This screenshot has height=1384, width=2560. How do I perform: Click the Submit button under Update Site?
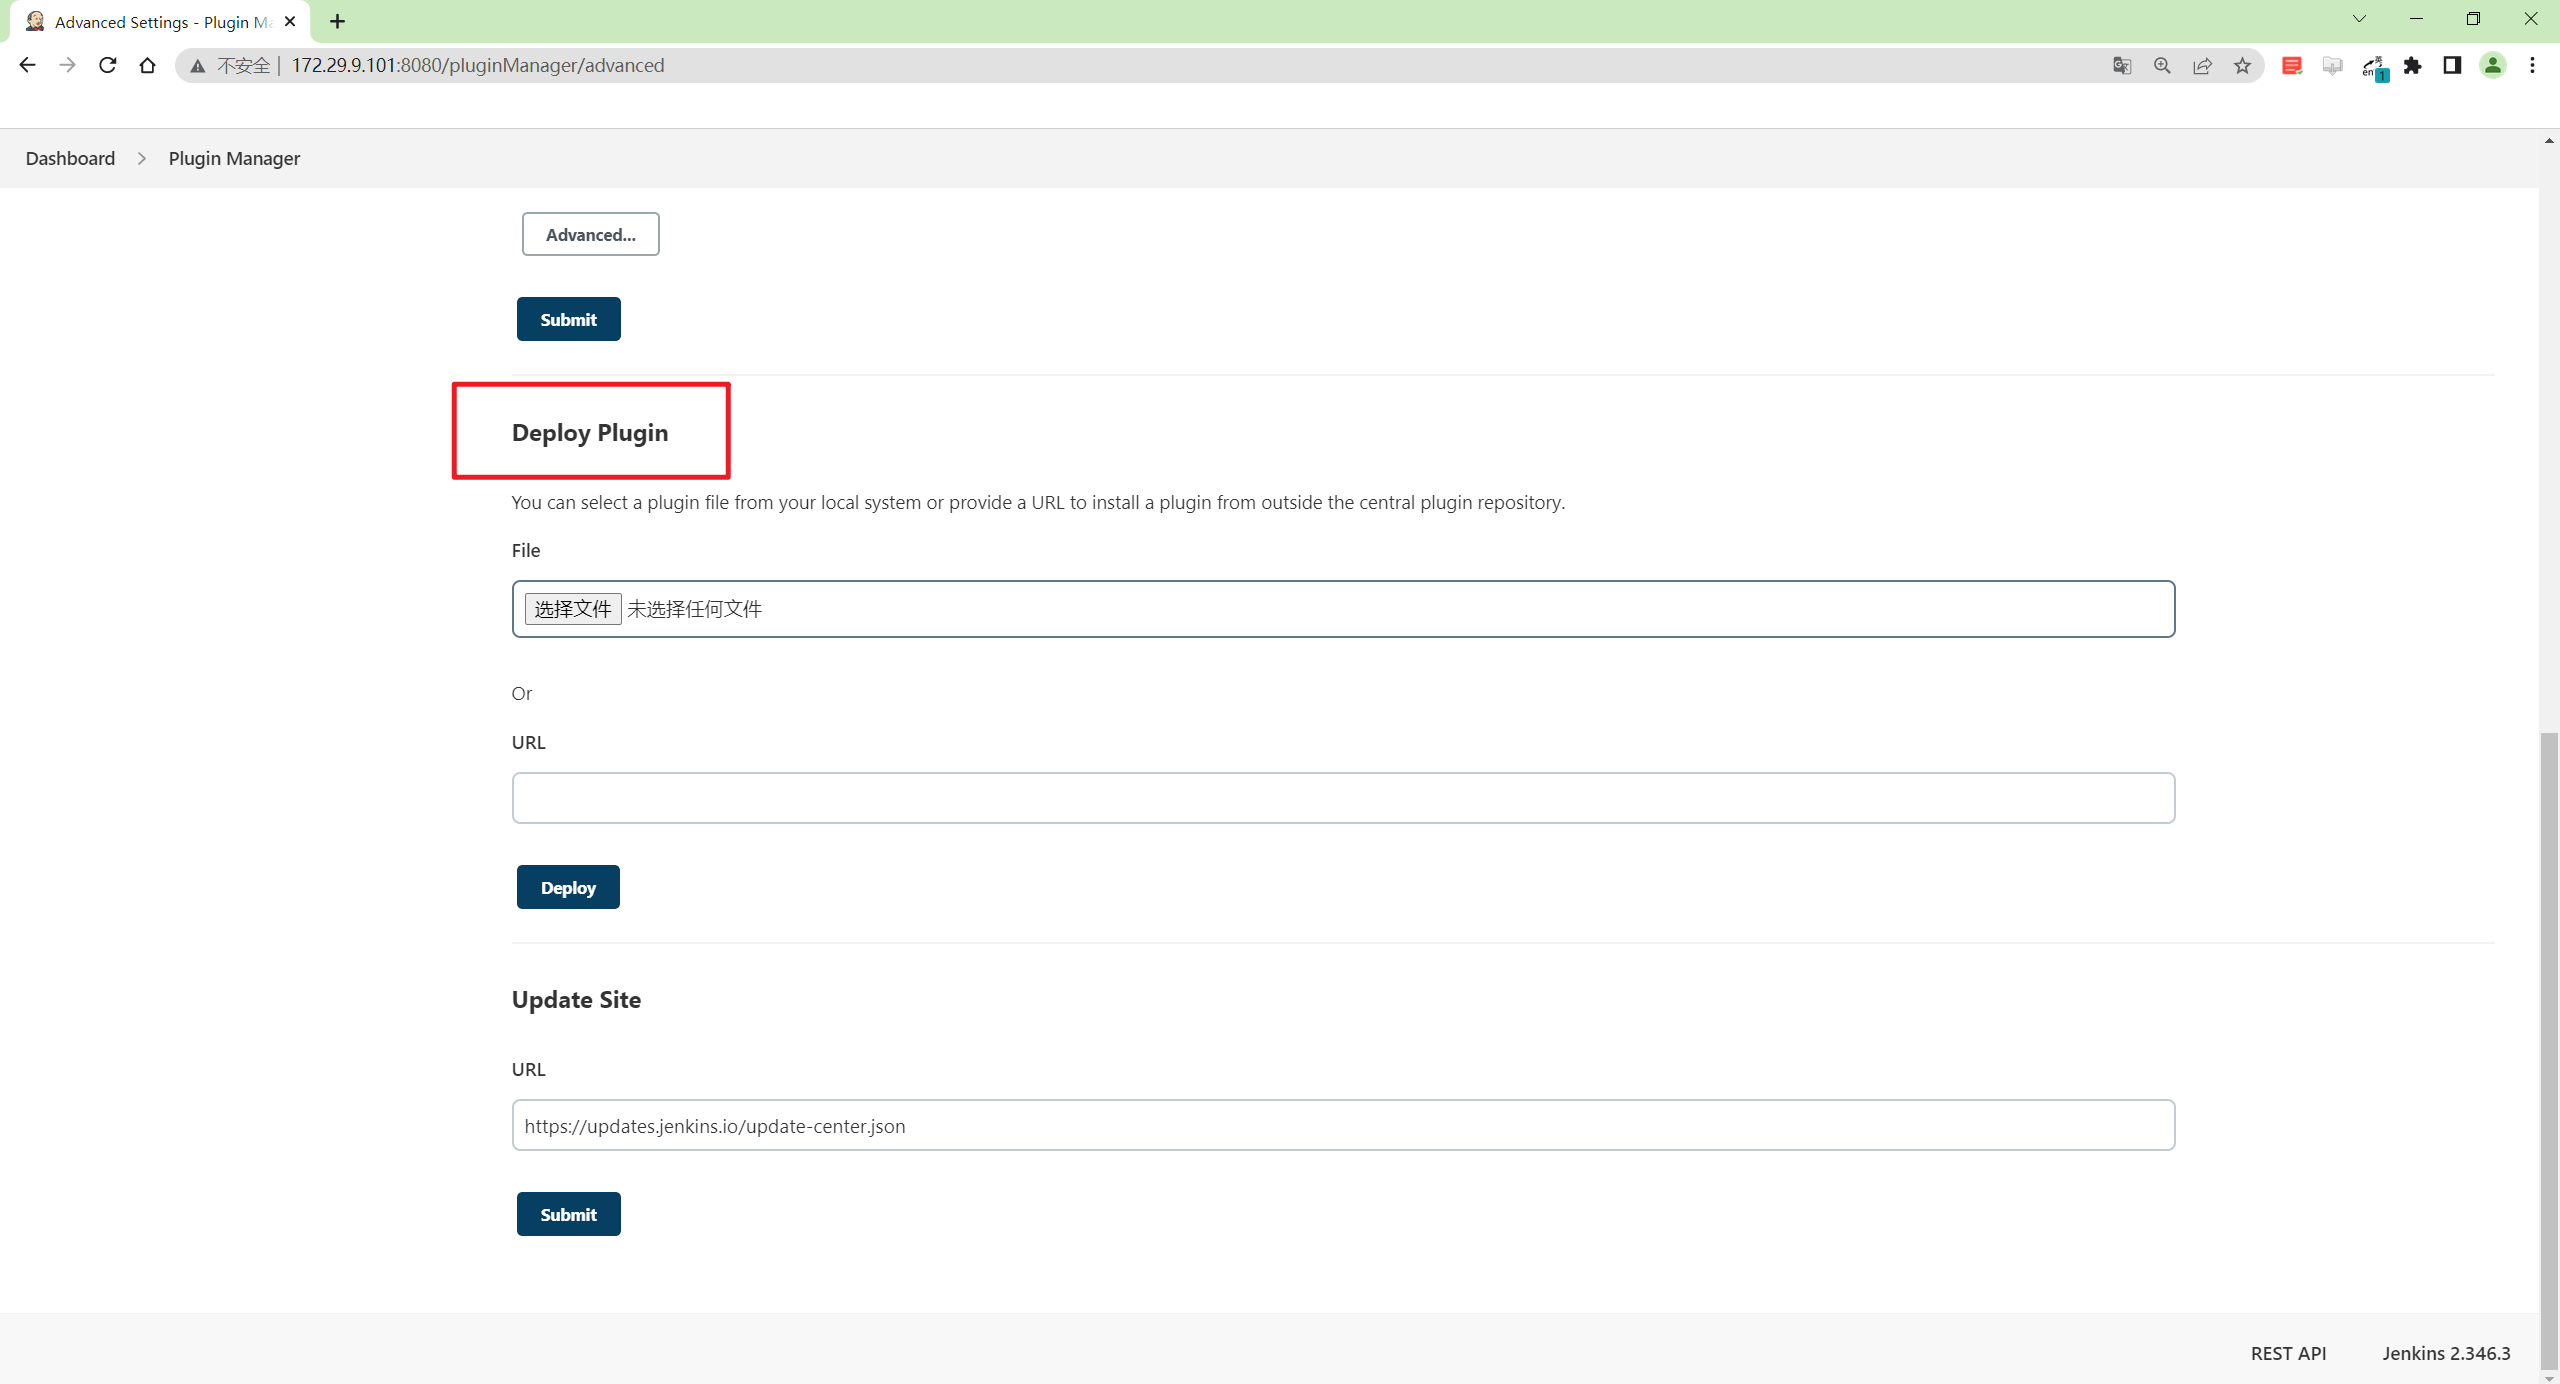click(568, 1214)
